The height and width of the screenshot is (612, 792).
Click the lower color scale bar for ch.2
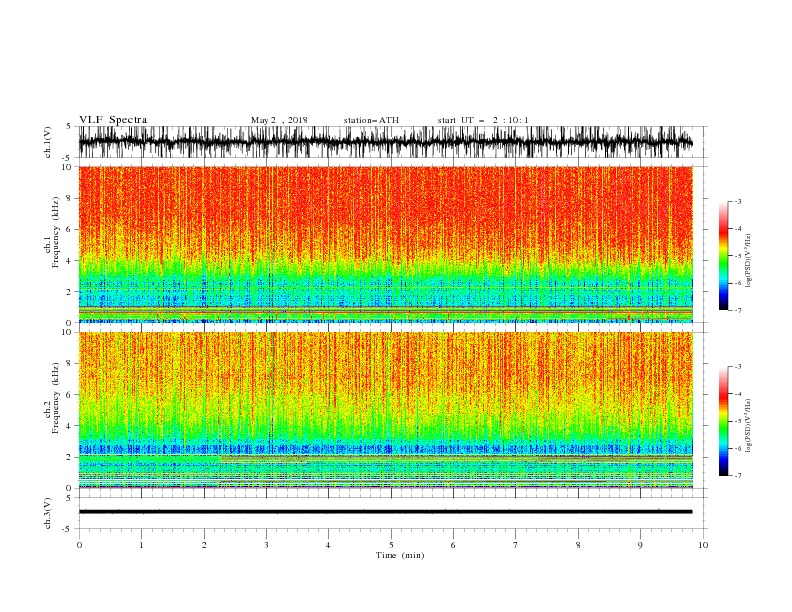coord(723,421)
